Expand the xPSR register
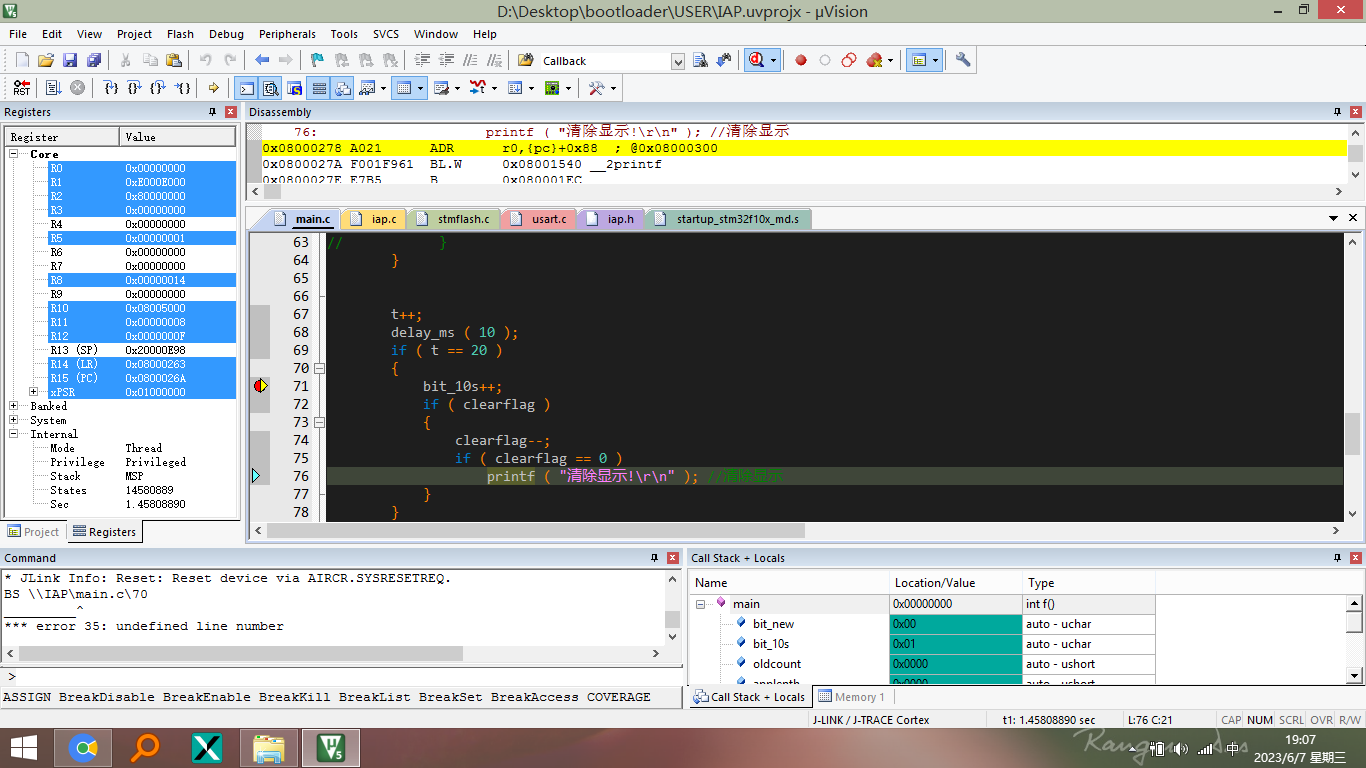 point(33,392)
